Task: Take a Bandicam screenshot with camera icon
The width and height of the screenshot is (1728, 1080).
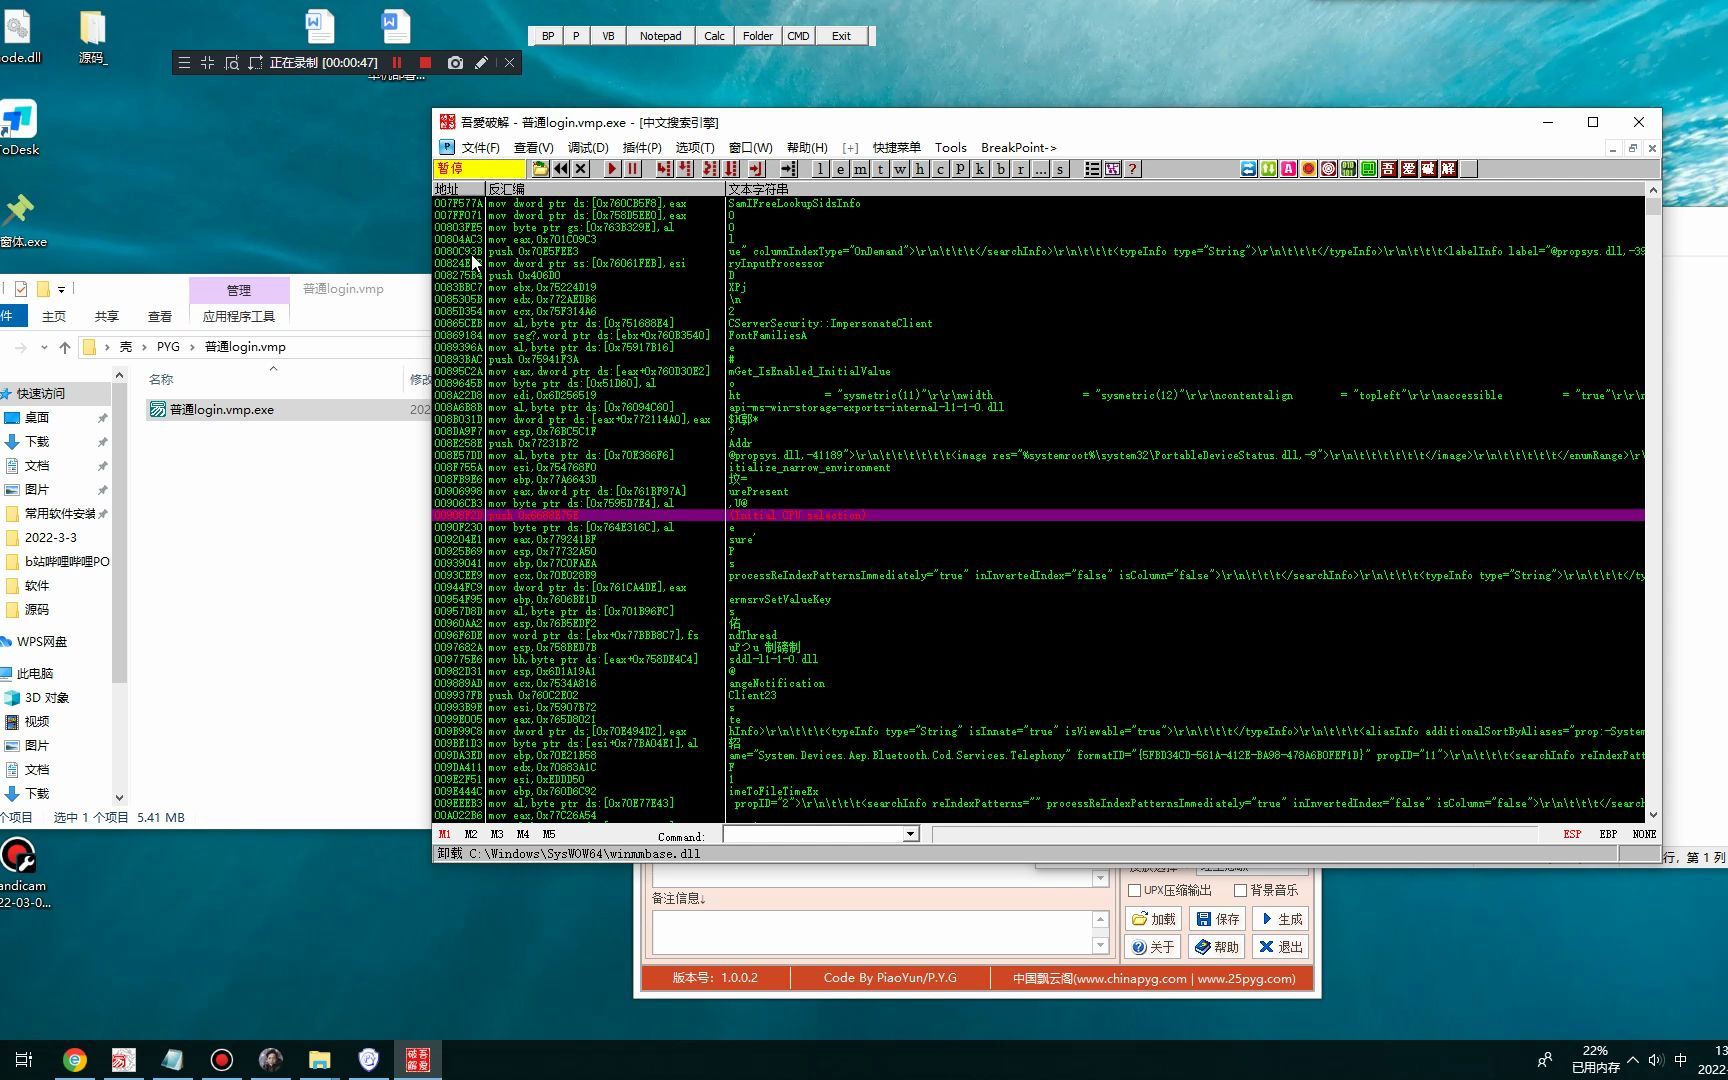Action: (455, 62)
